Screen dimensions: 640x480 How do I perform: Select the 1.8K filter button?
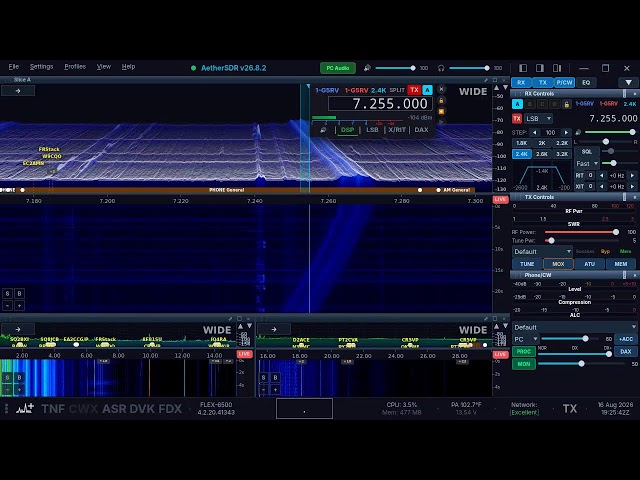pos(521,143)
